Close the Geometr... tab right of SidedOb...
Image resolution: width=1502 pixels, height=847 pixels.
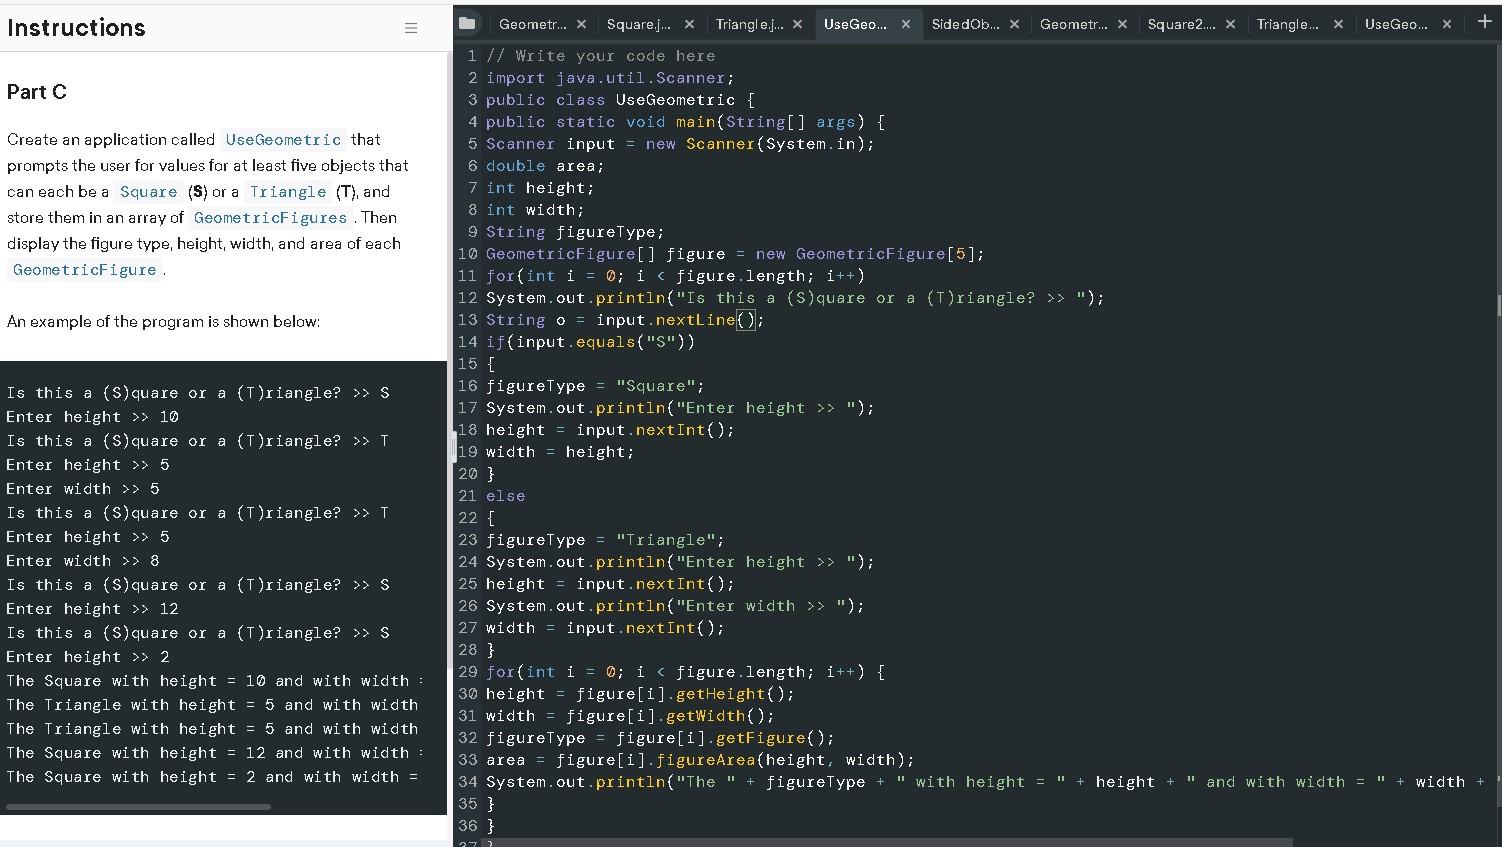click(1122, 24)
